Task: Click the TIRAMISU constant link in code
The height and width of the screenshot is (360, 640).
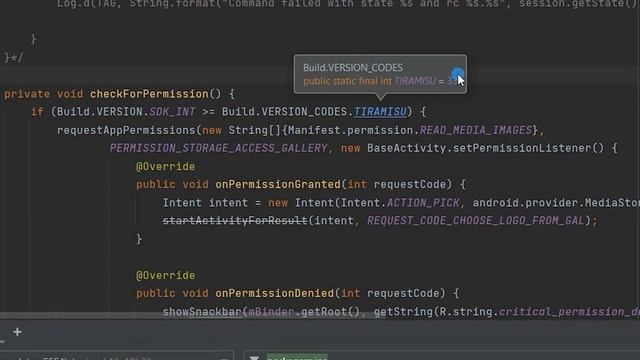Action: (380, 112)
